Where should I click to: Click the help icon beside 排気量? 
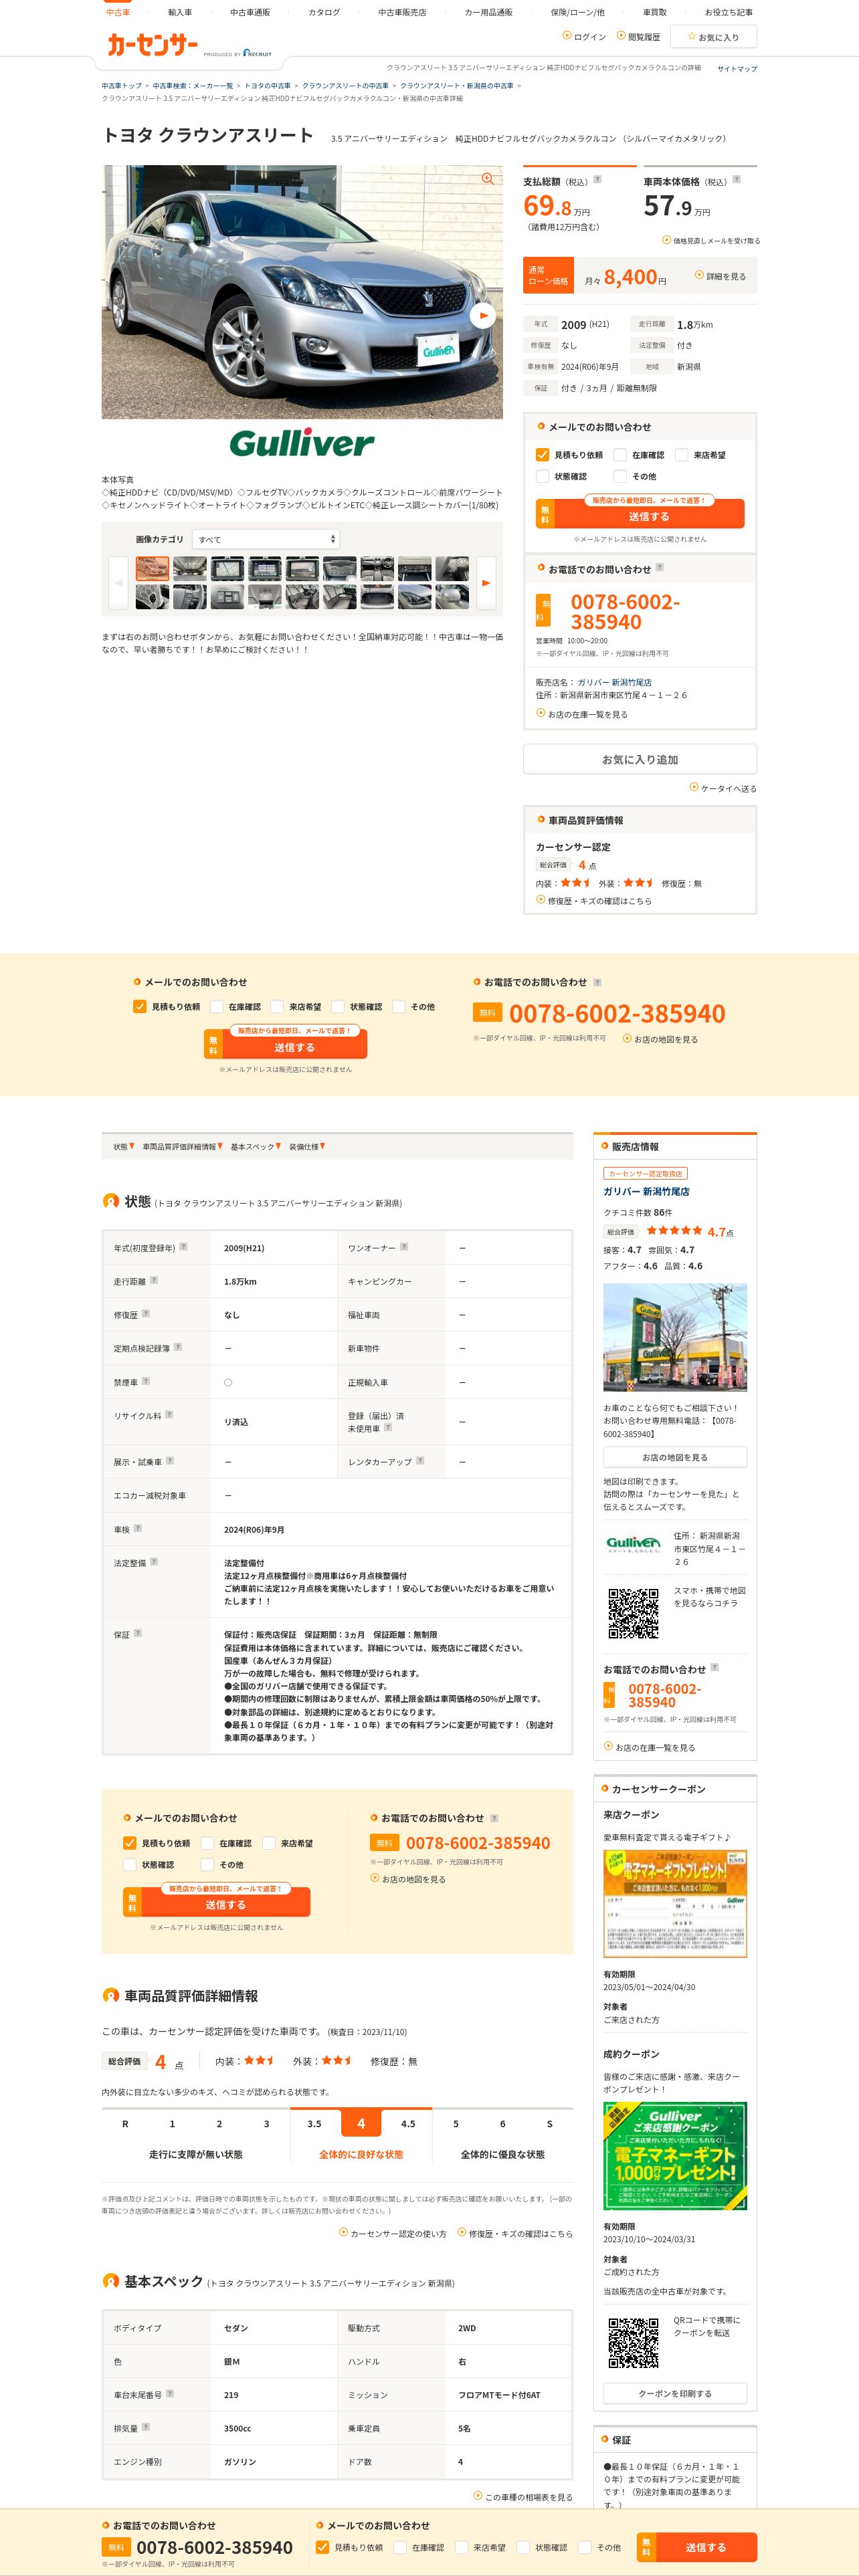pos(146,2426)
